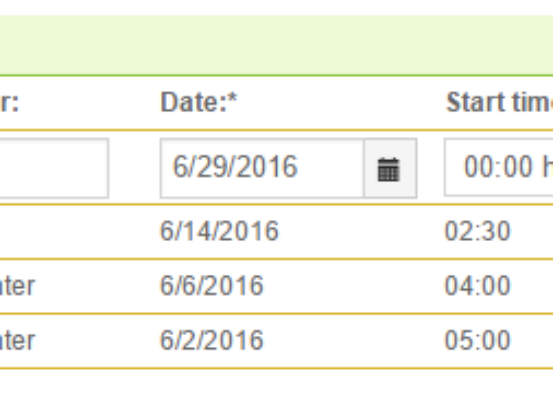
Task: Click the 05:00 start time cell
Action: click(478, 340)
